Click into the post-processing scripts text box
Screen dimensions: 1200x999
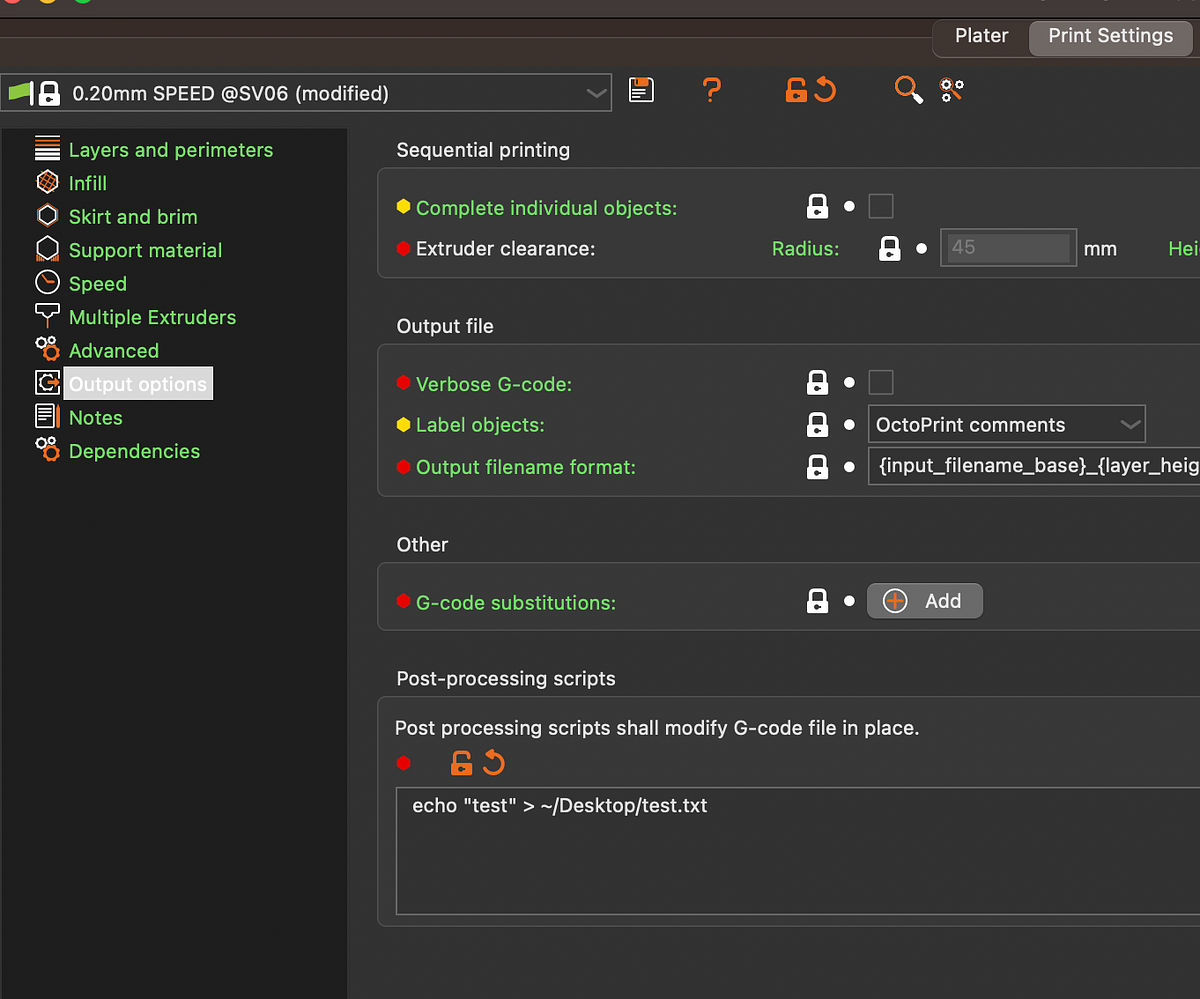[x=798, y=849]
